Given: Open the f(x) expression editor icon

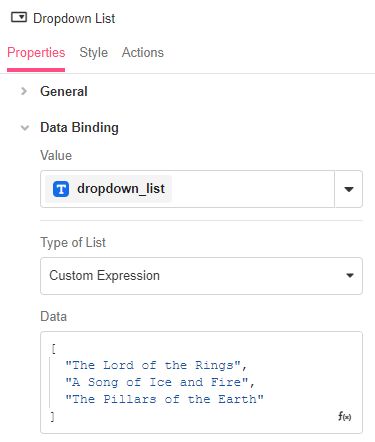Looking at the screenshot, I should [x=345, y=416].
